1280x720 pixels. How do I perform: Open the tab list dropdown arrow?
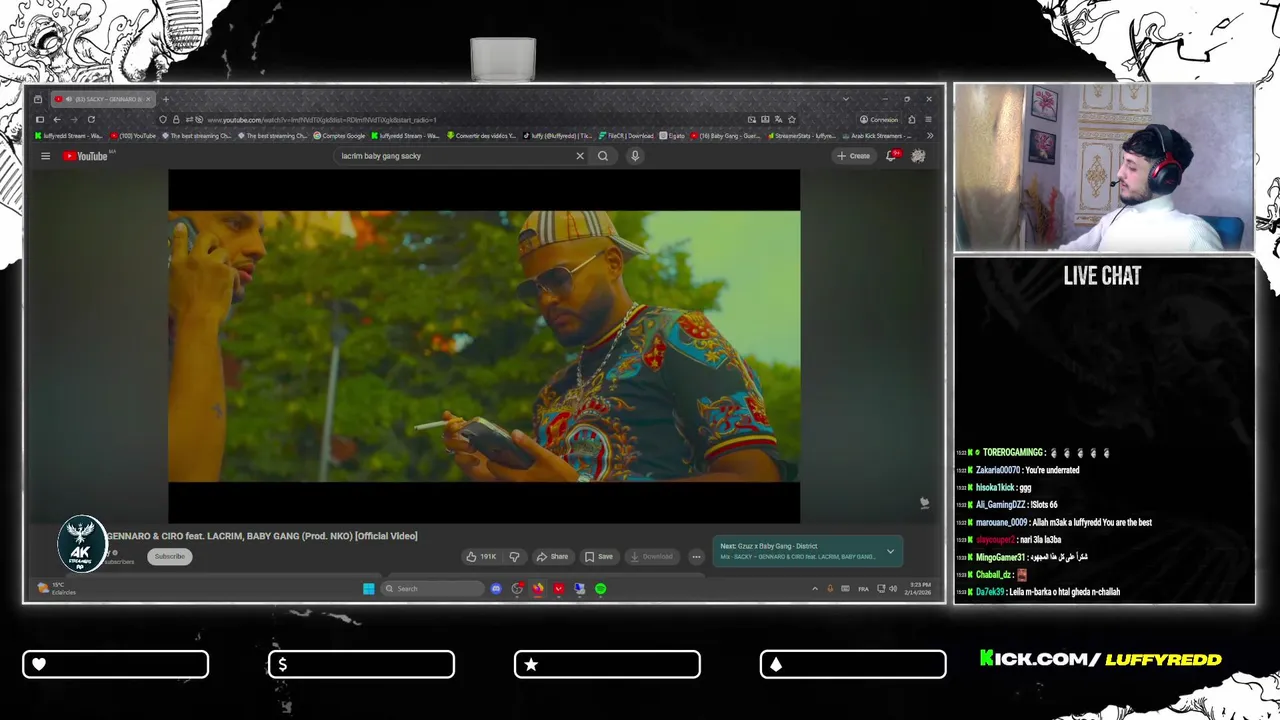coord(846,99)
